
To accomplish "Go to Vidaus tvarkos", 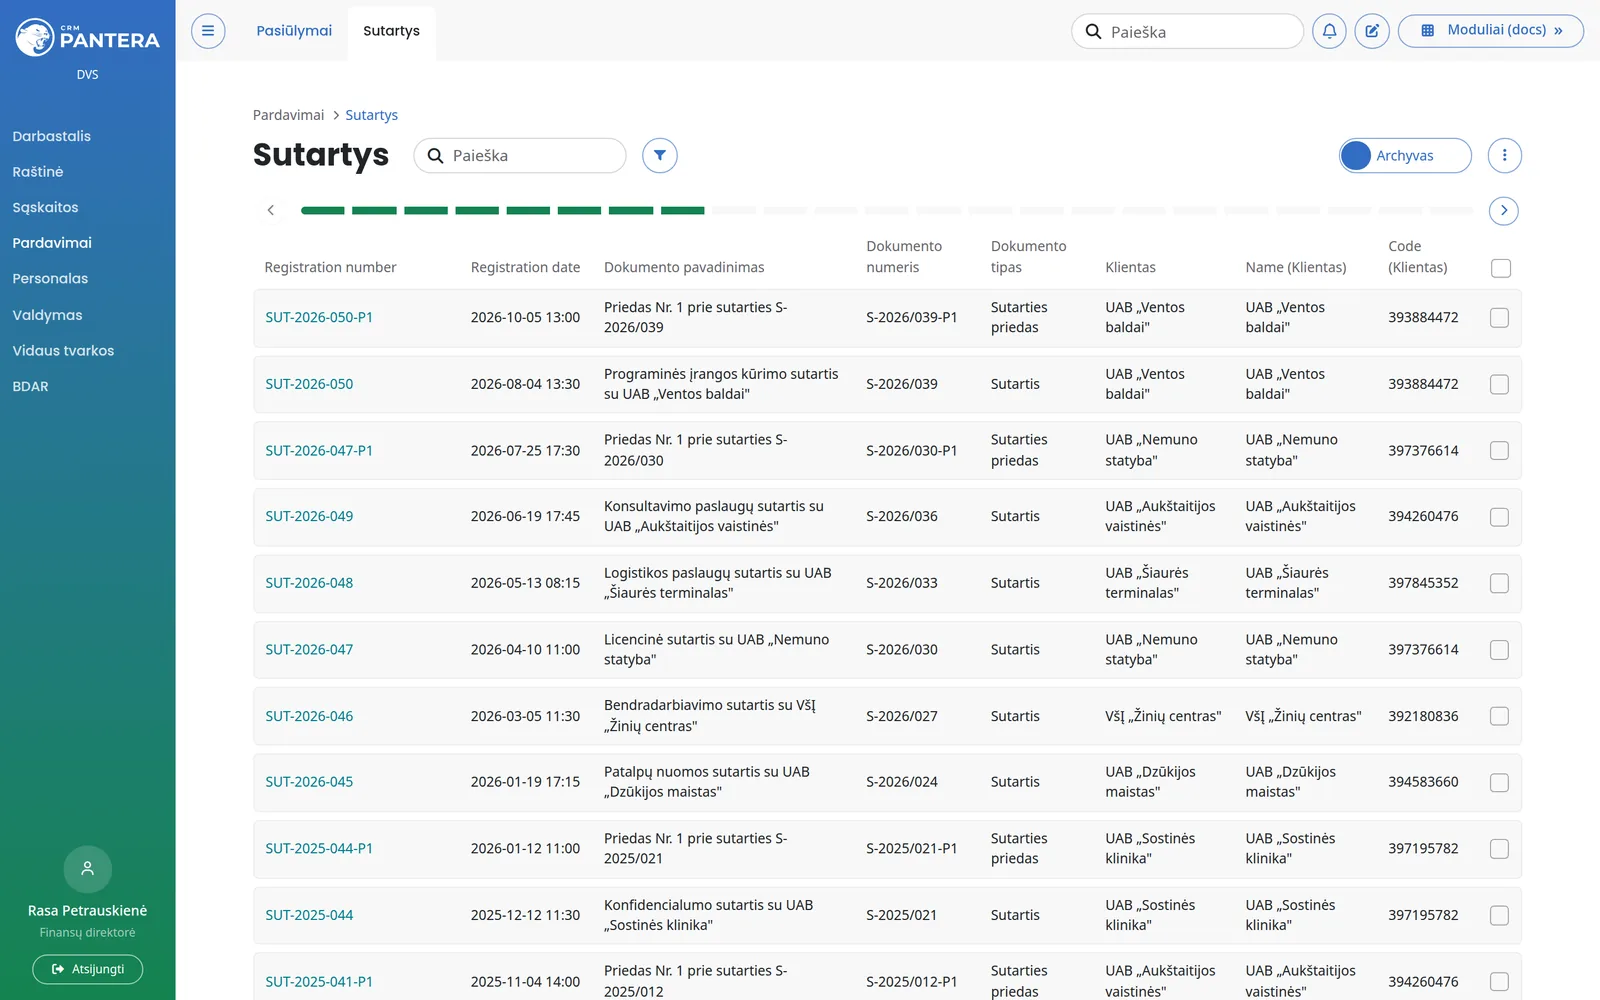I will [63, 351].
